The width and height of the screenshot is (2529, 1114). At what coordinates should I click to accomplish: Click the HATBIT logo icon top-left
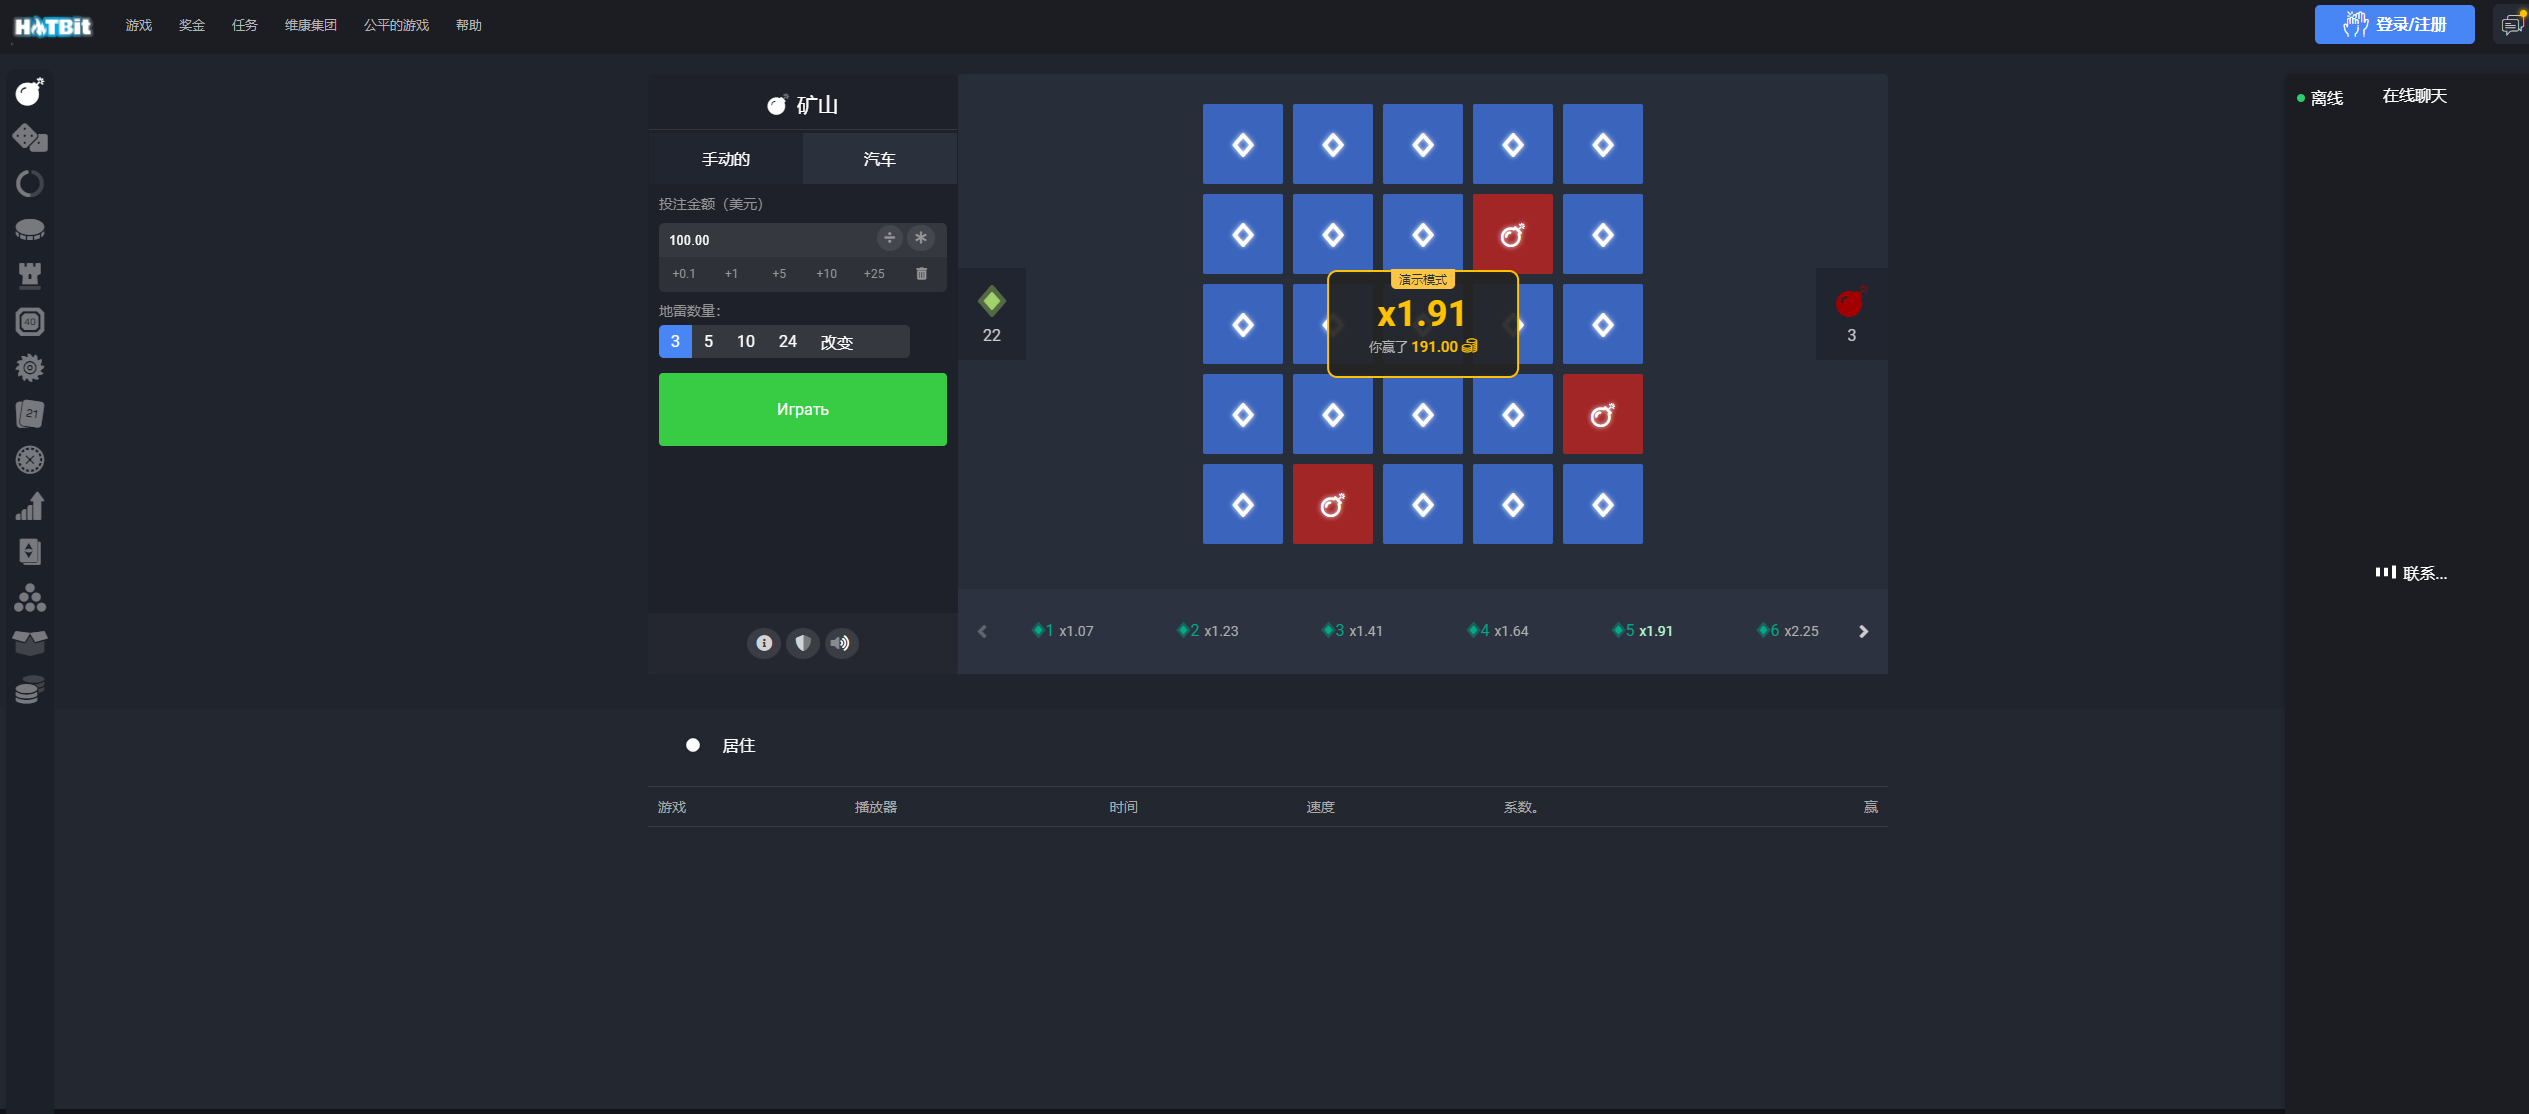(53, 24)
